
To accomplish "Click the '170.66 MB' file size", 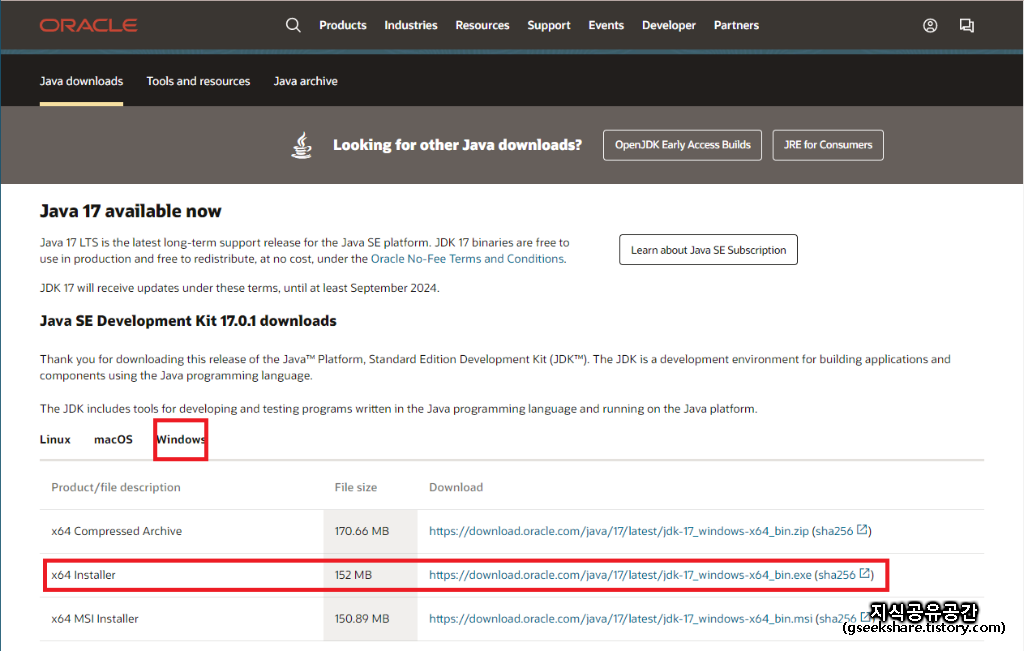I will (x=362, y=532).
